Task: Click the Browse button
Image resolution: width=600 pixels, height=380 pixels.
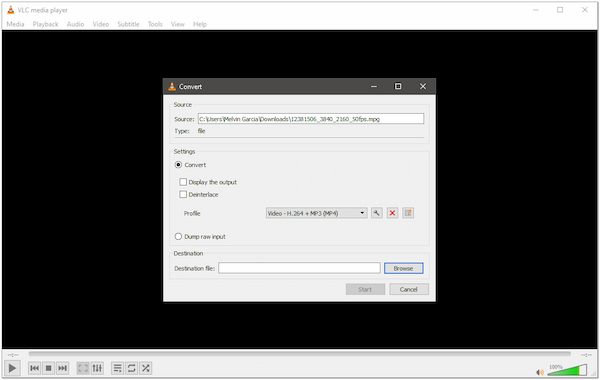Action: 403,268
